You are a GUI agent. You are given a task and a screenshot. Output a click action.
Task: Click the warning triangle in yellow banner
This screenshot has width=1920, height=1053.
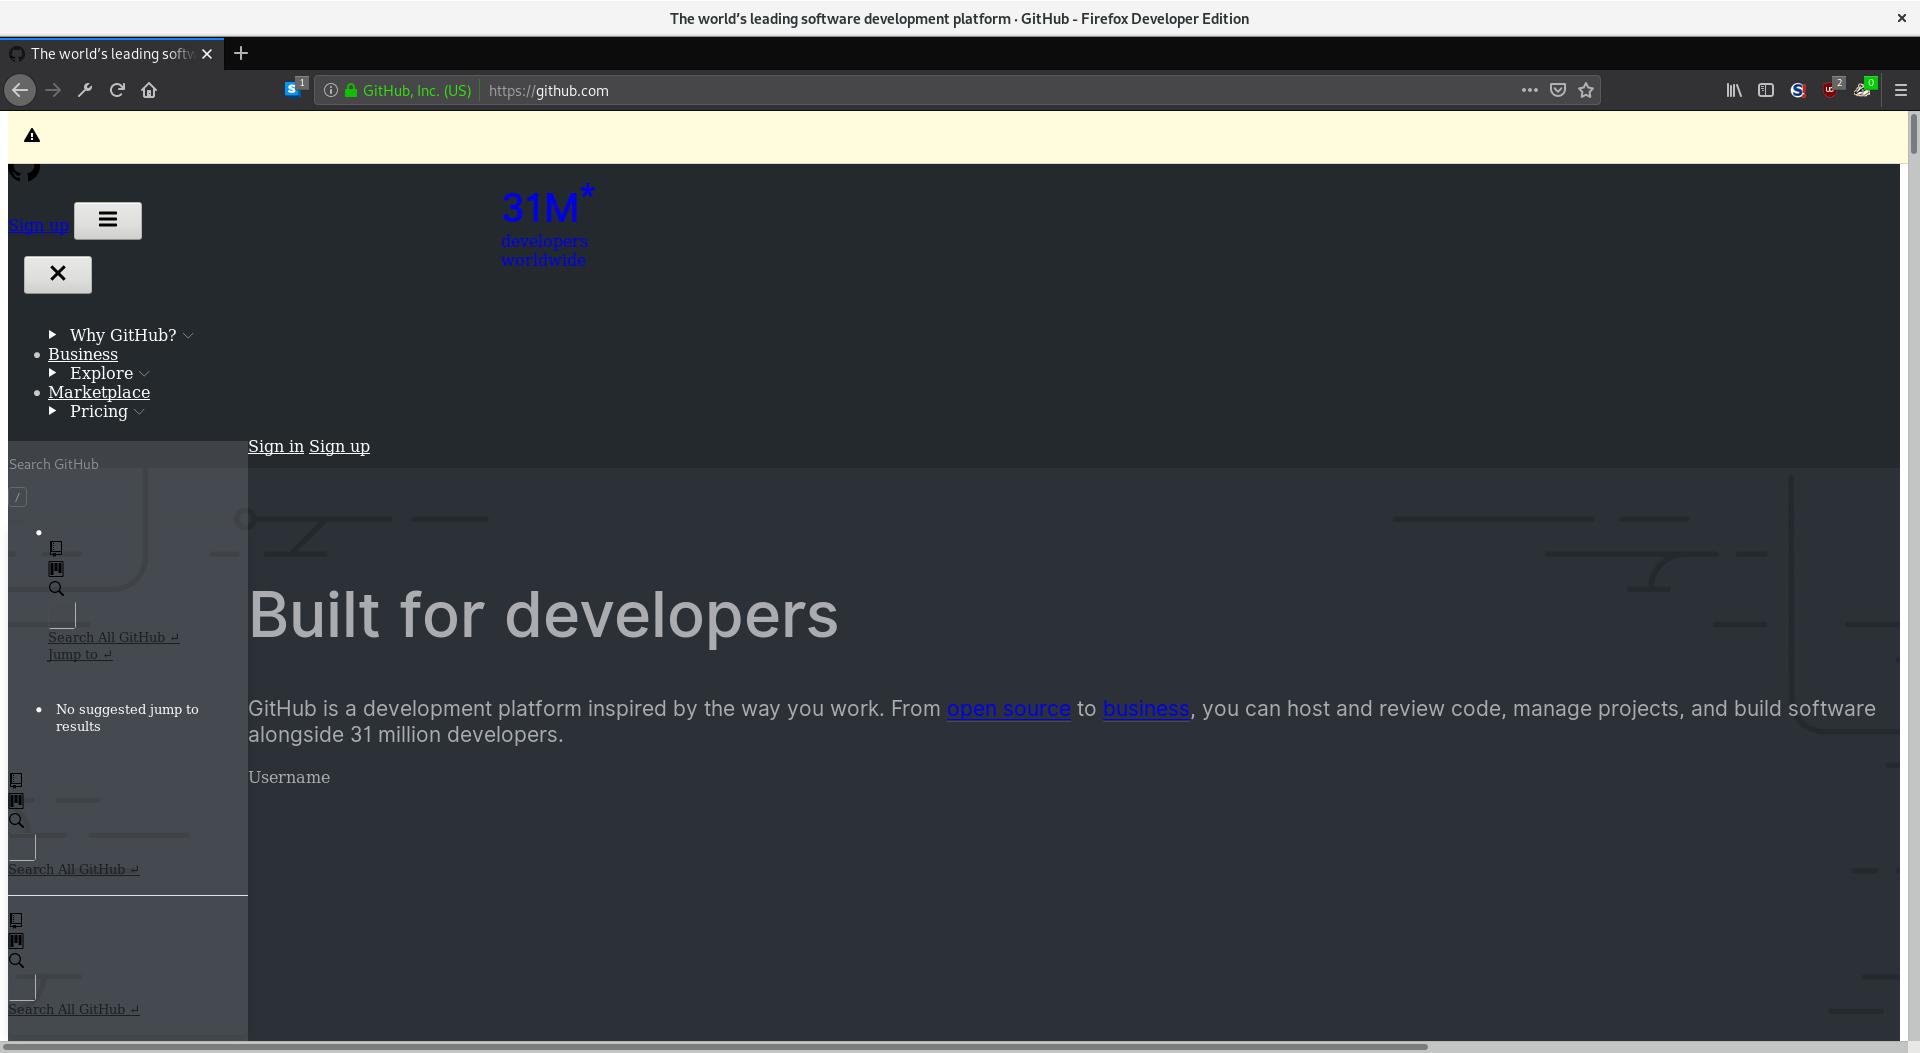(32, 136)
